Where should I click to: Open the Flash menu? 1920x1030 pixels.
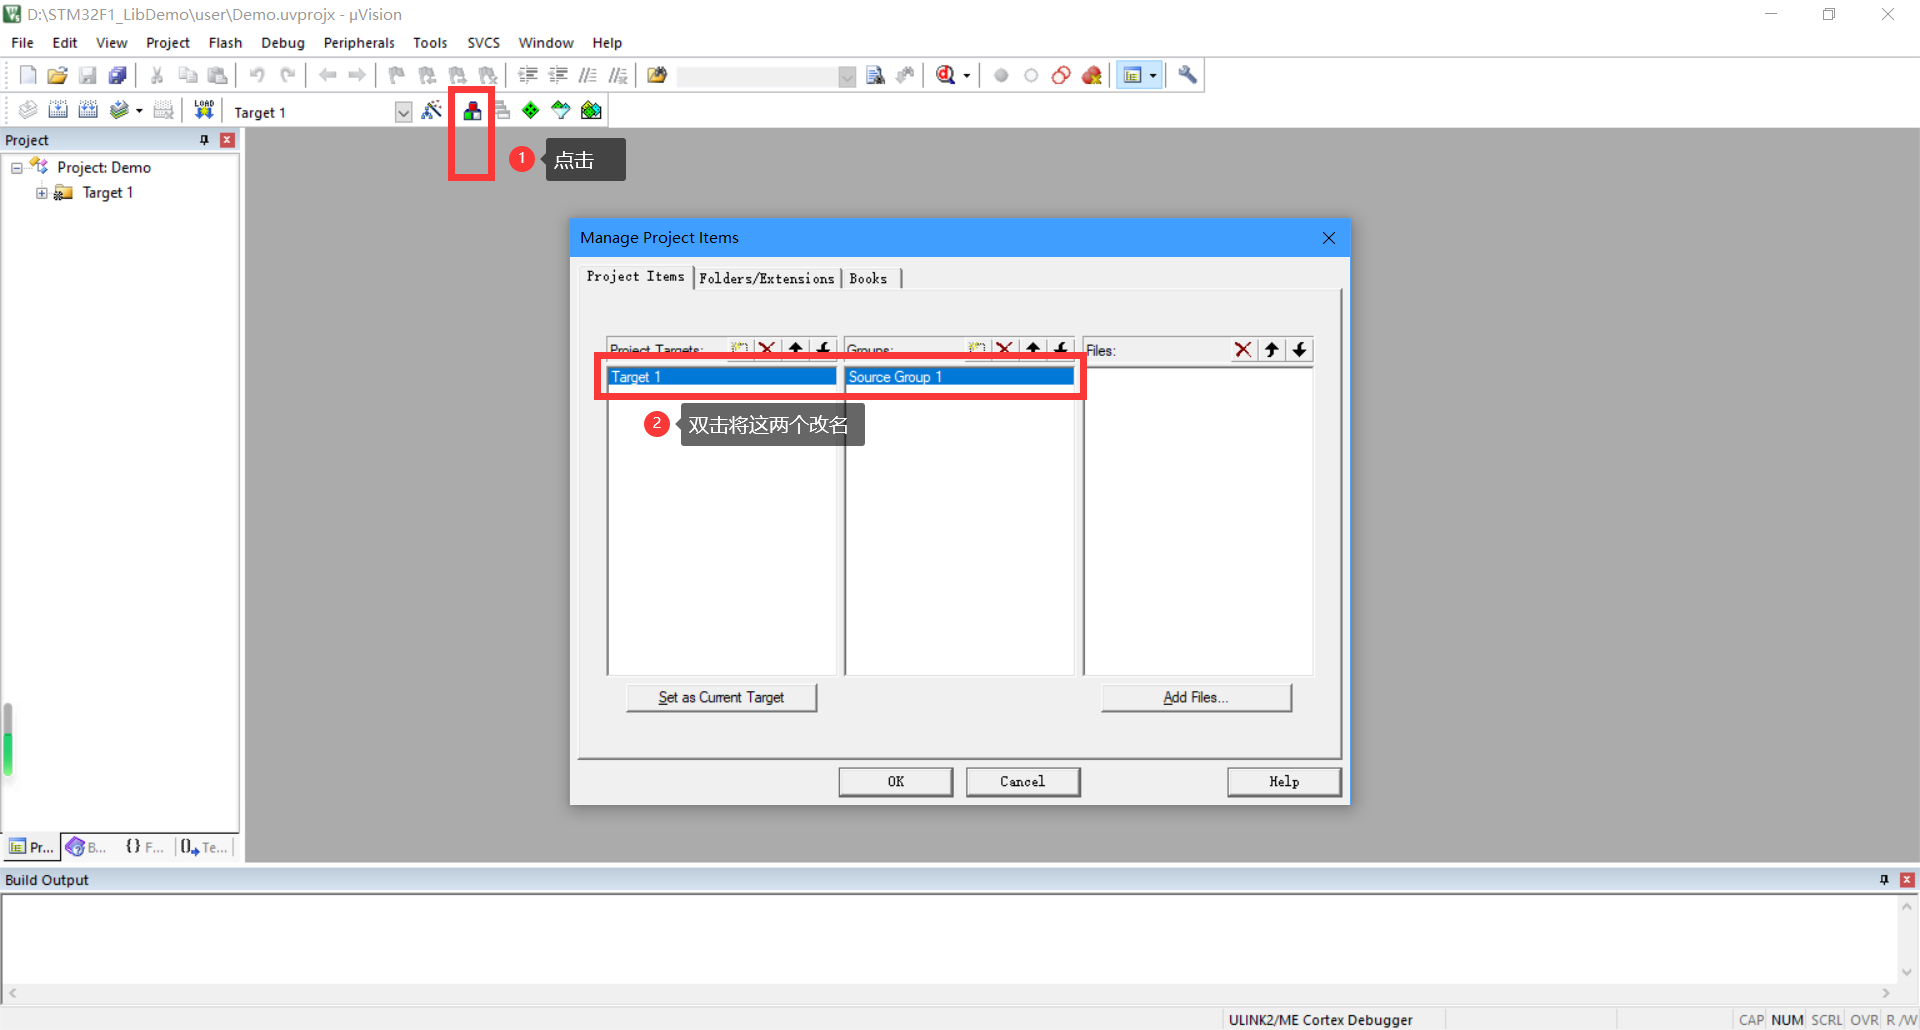(225, 43)
